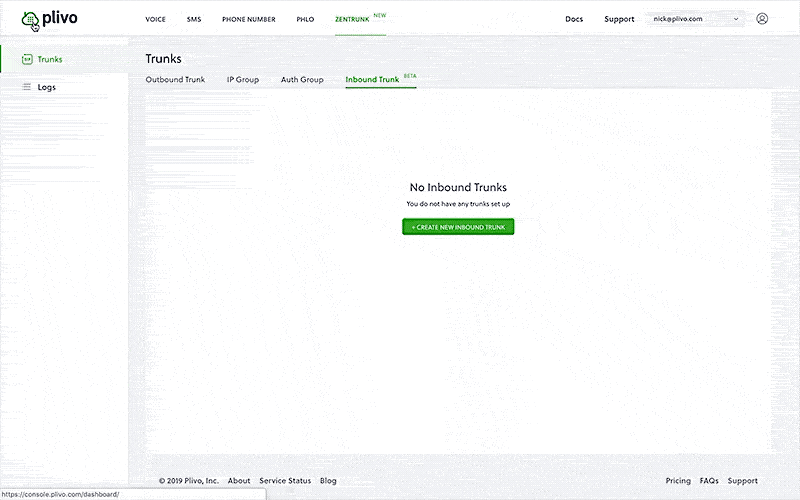Select the Inbound Trunk tab
Screen dimensions: 800x500
tap(372, 79)
